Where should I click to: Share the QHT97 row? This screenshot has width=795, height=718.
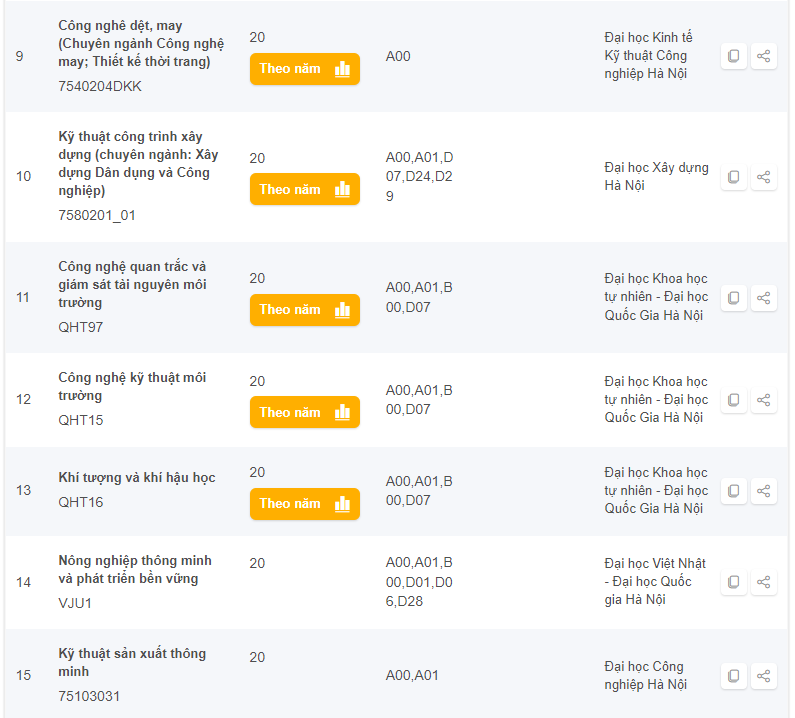click(764, 298)
